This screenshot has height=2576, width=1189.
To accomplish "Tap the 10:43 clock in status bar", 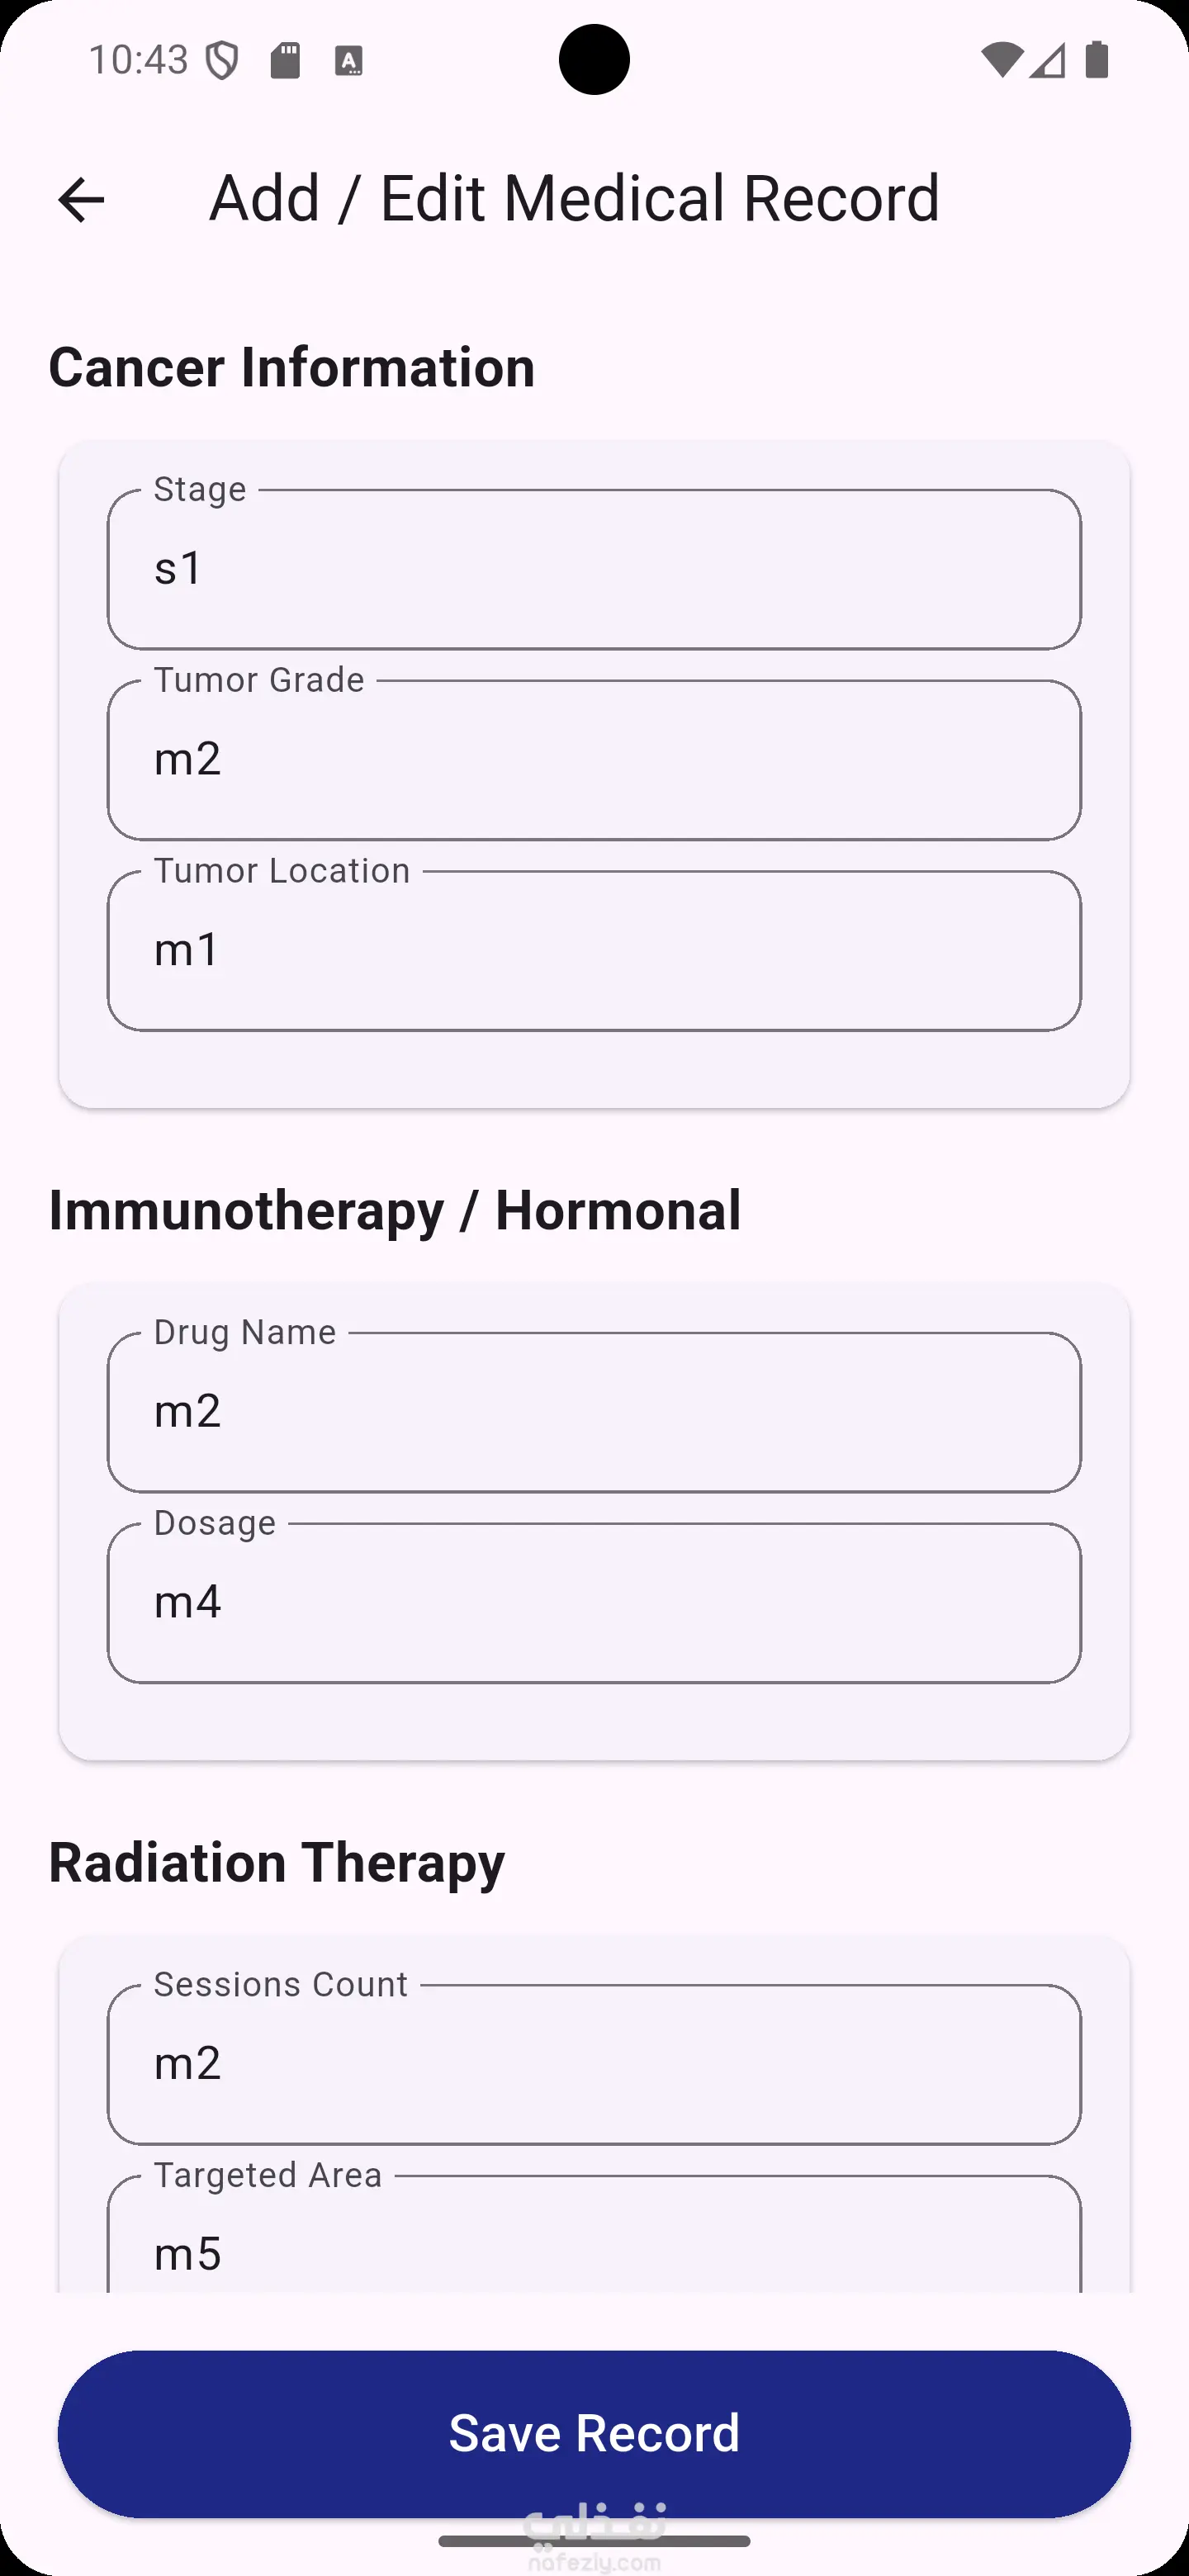I will coord(138,61).
